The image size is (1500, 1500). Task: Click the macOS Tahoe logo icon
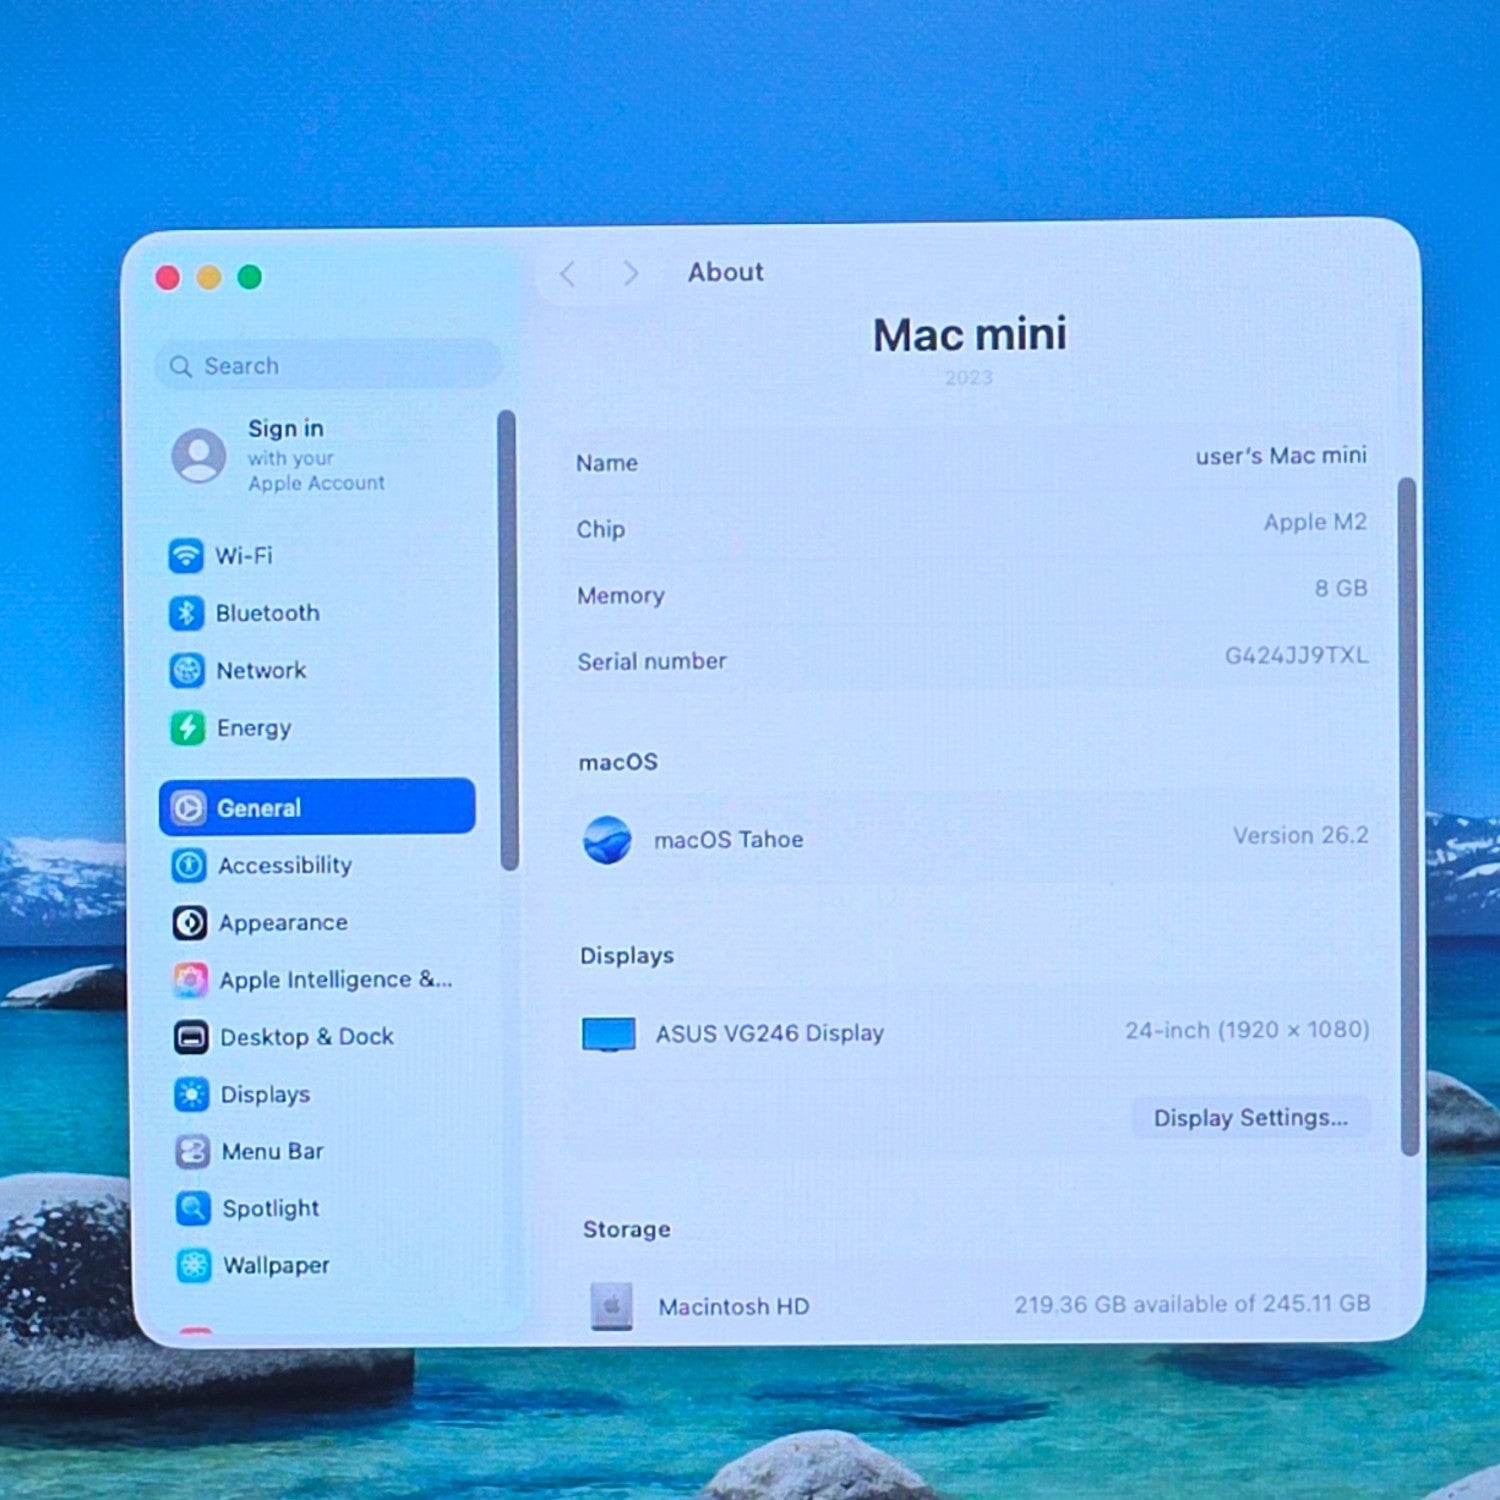pyautogui.click(x=608, y=840)
